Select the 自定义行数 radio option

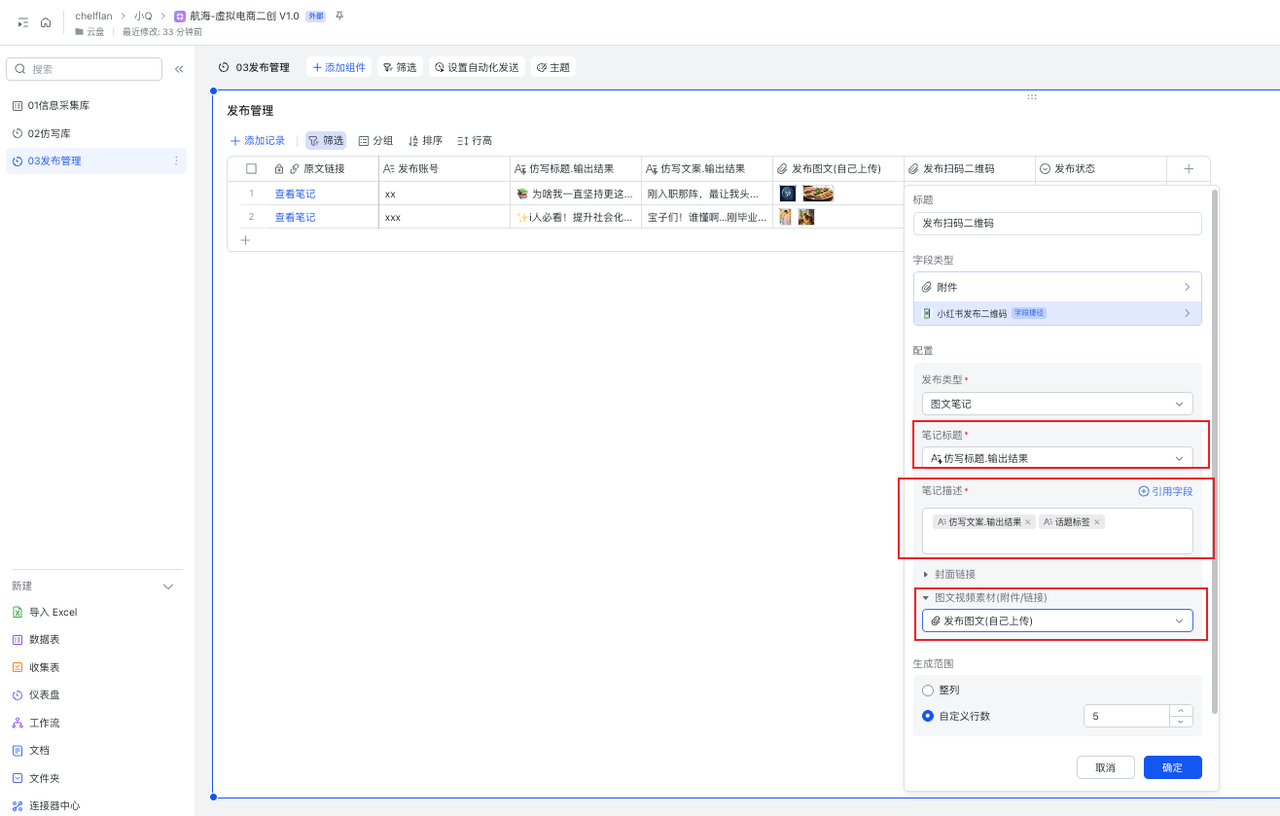928,716
